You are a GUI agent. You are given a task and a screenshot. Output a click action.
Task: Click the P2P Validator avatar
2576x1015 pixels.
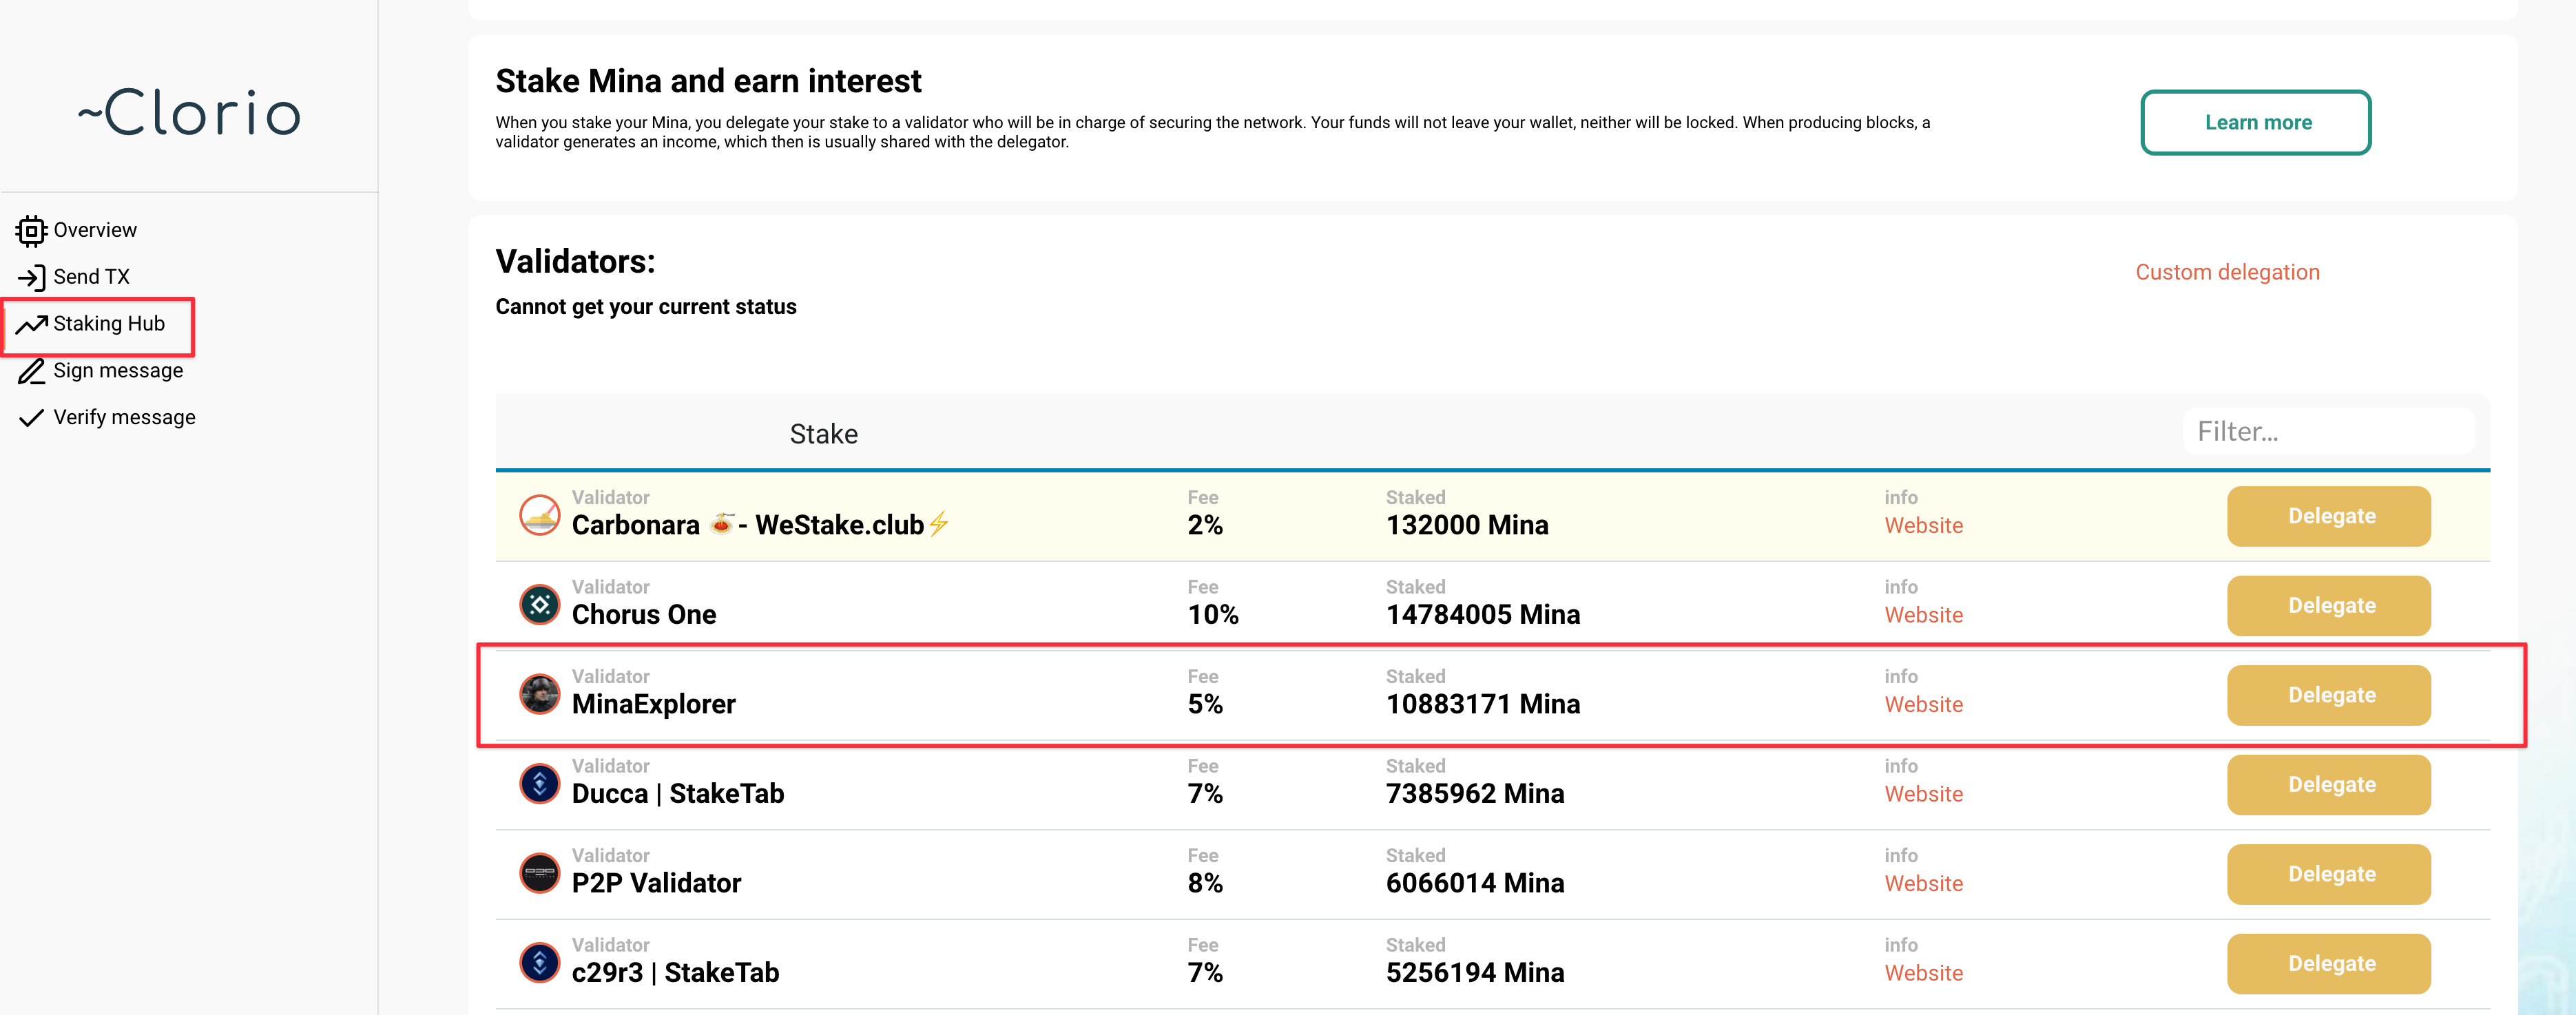pos(540,873)
